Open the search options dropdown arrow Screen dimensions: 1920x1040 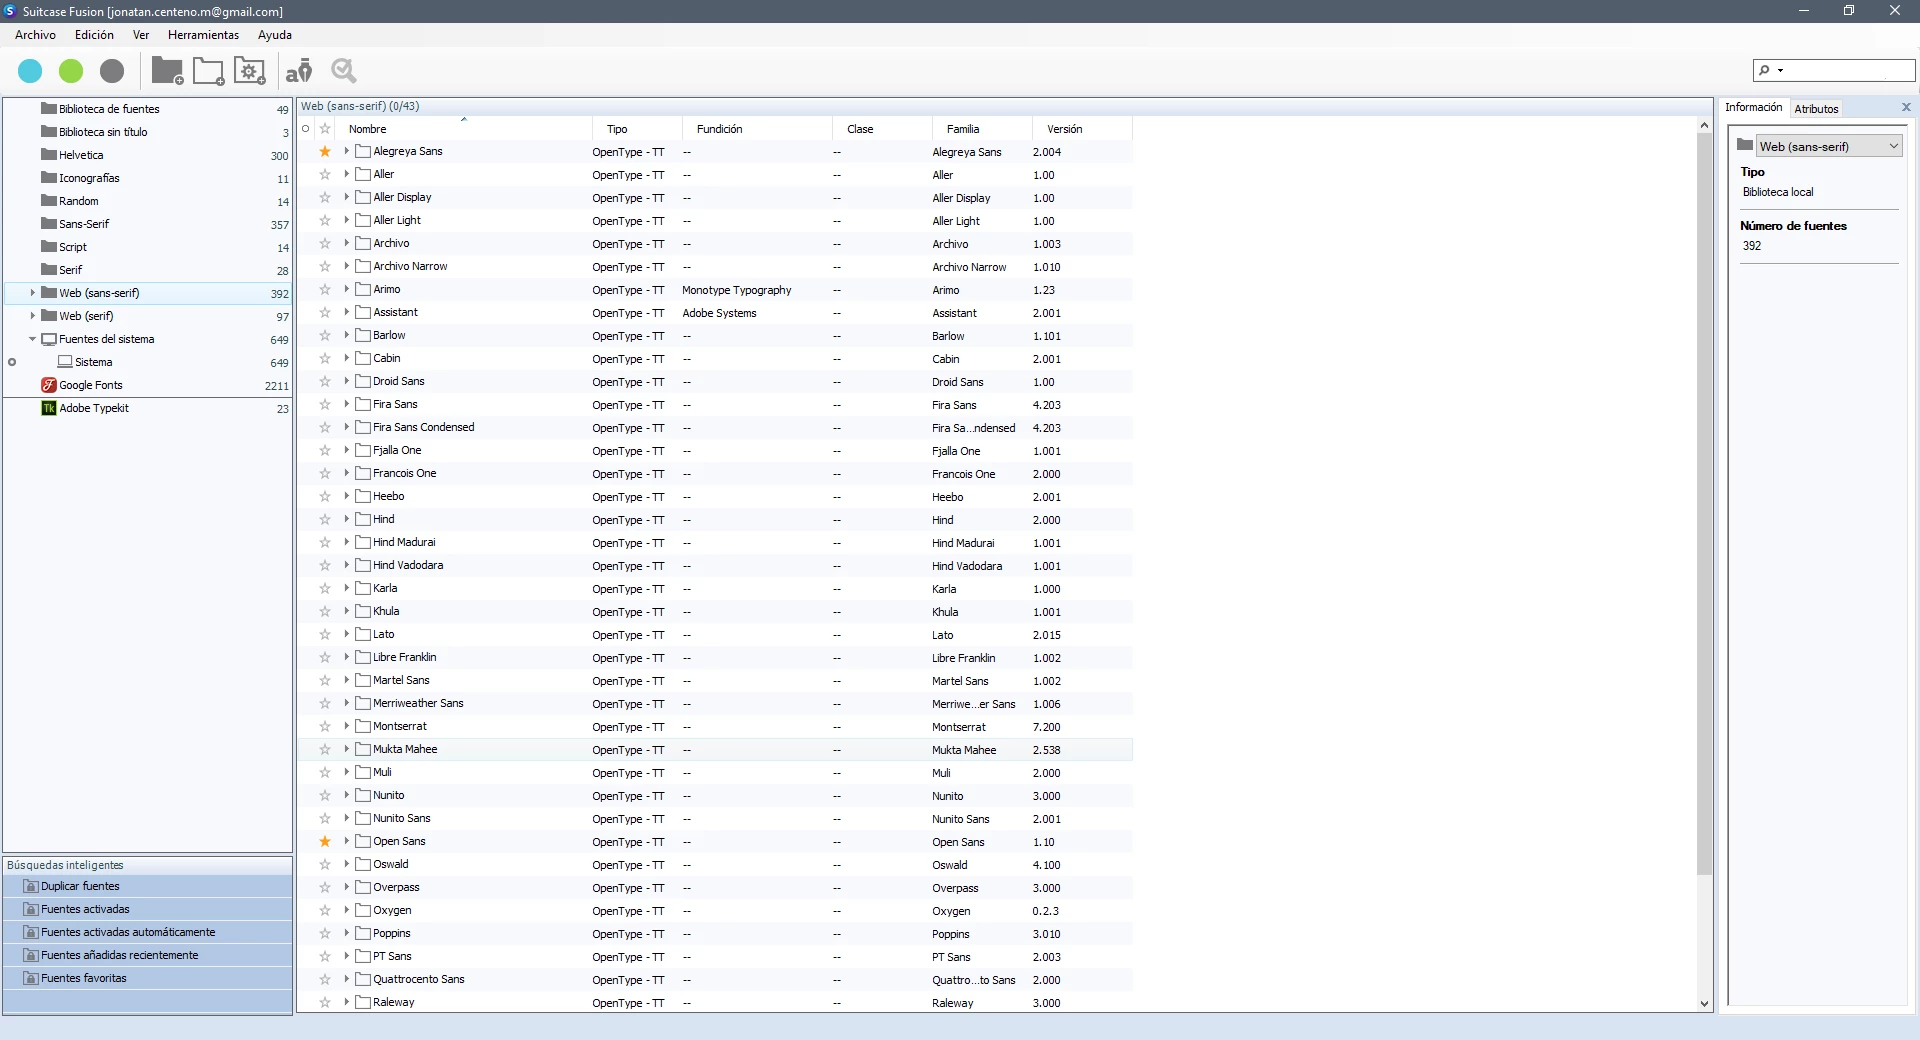[x=1781, y=70]
